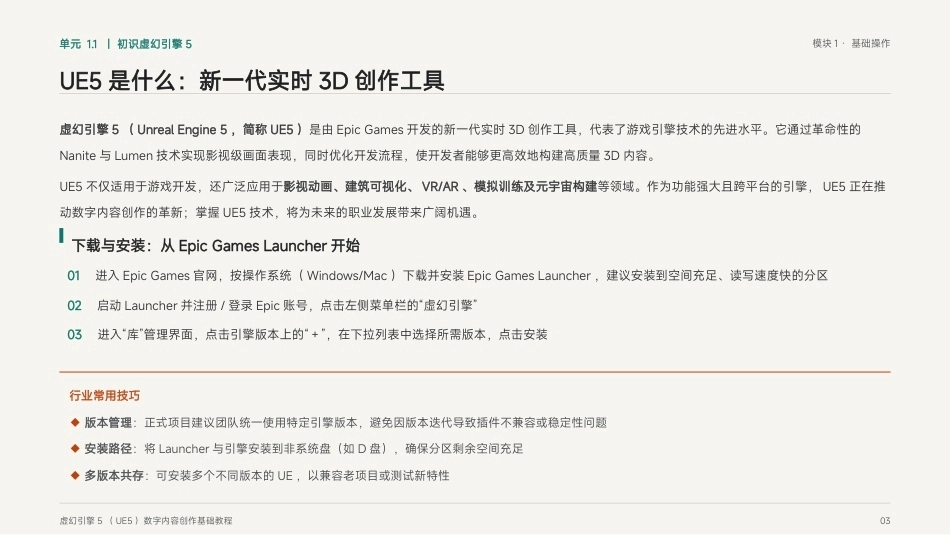
Task: Click the title "UE5 是什么：新一代实时 3D 创作工具"
Action: 252,81
